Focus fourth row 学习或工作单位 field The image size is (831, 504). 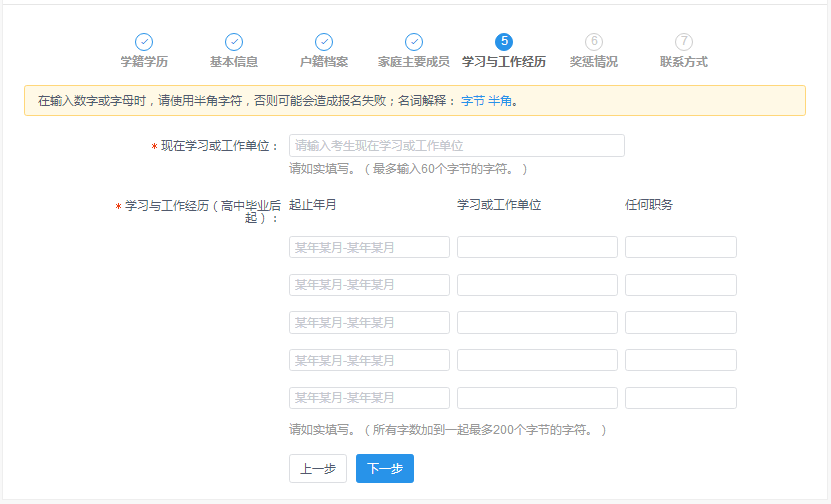click(x=537, y=360)
